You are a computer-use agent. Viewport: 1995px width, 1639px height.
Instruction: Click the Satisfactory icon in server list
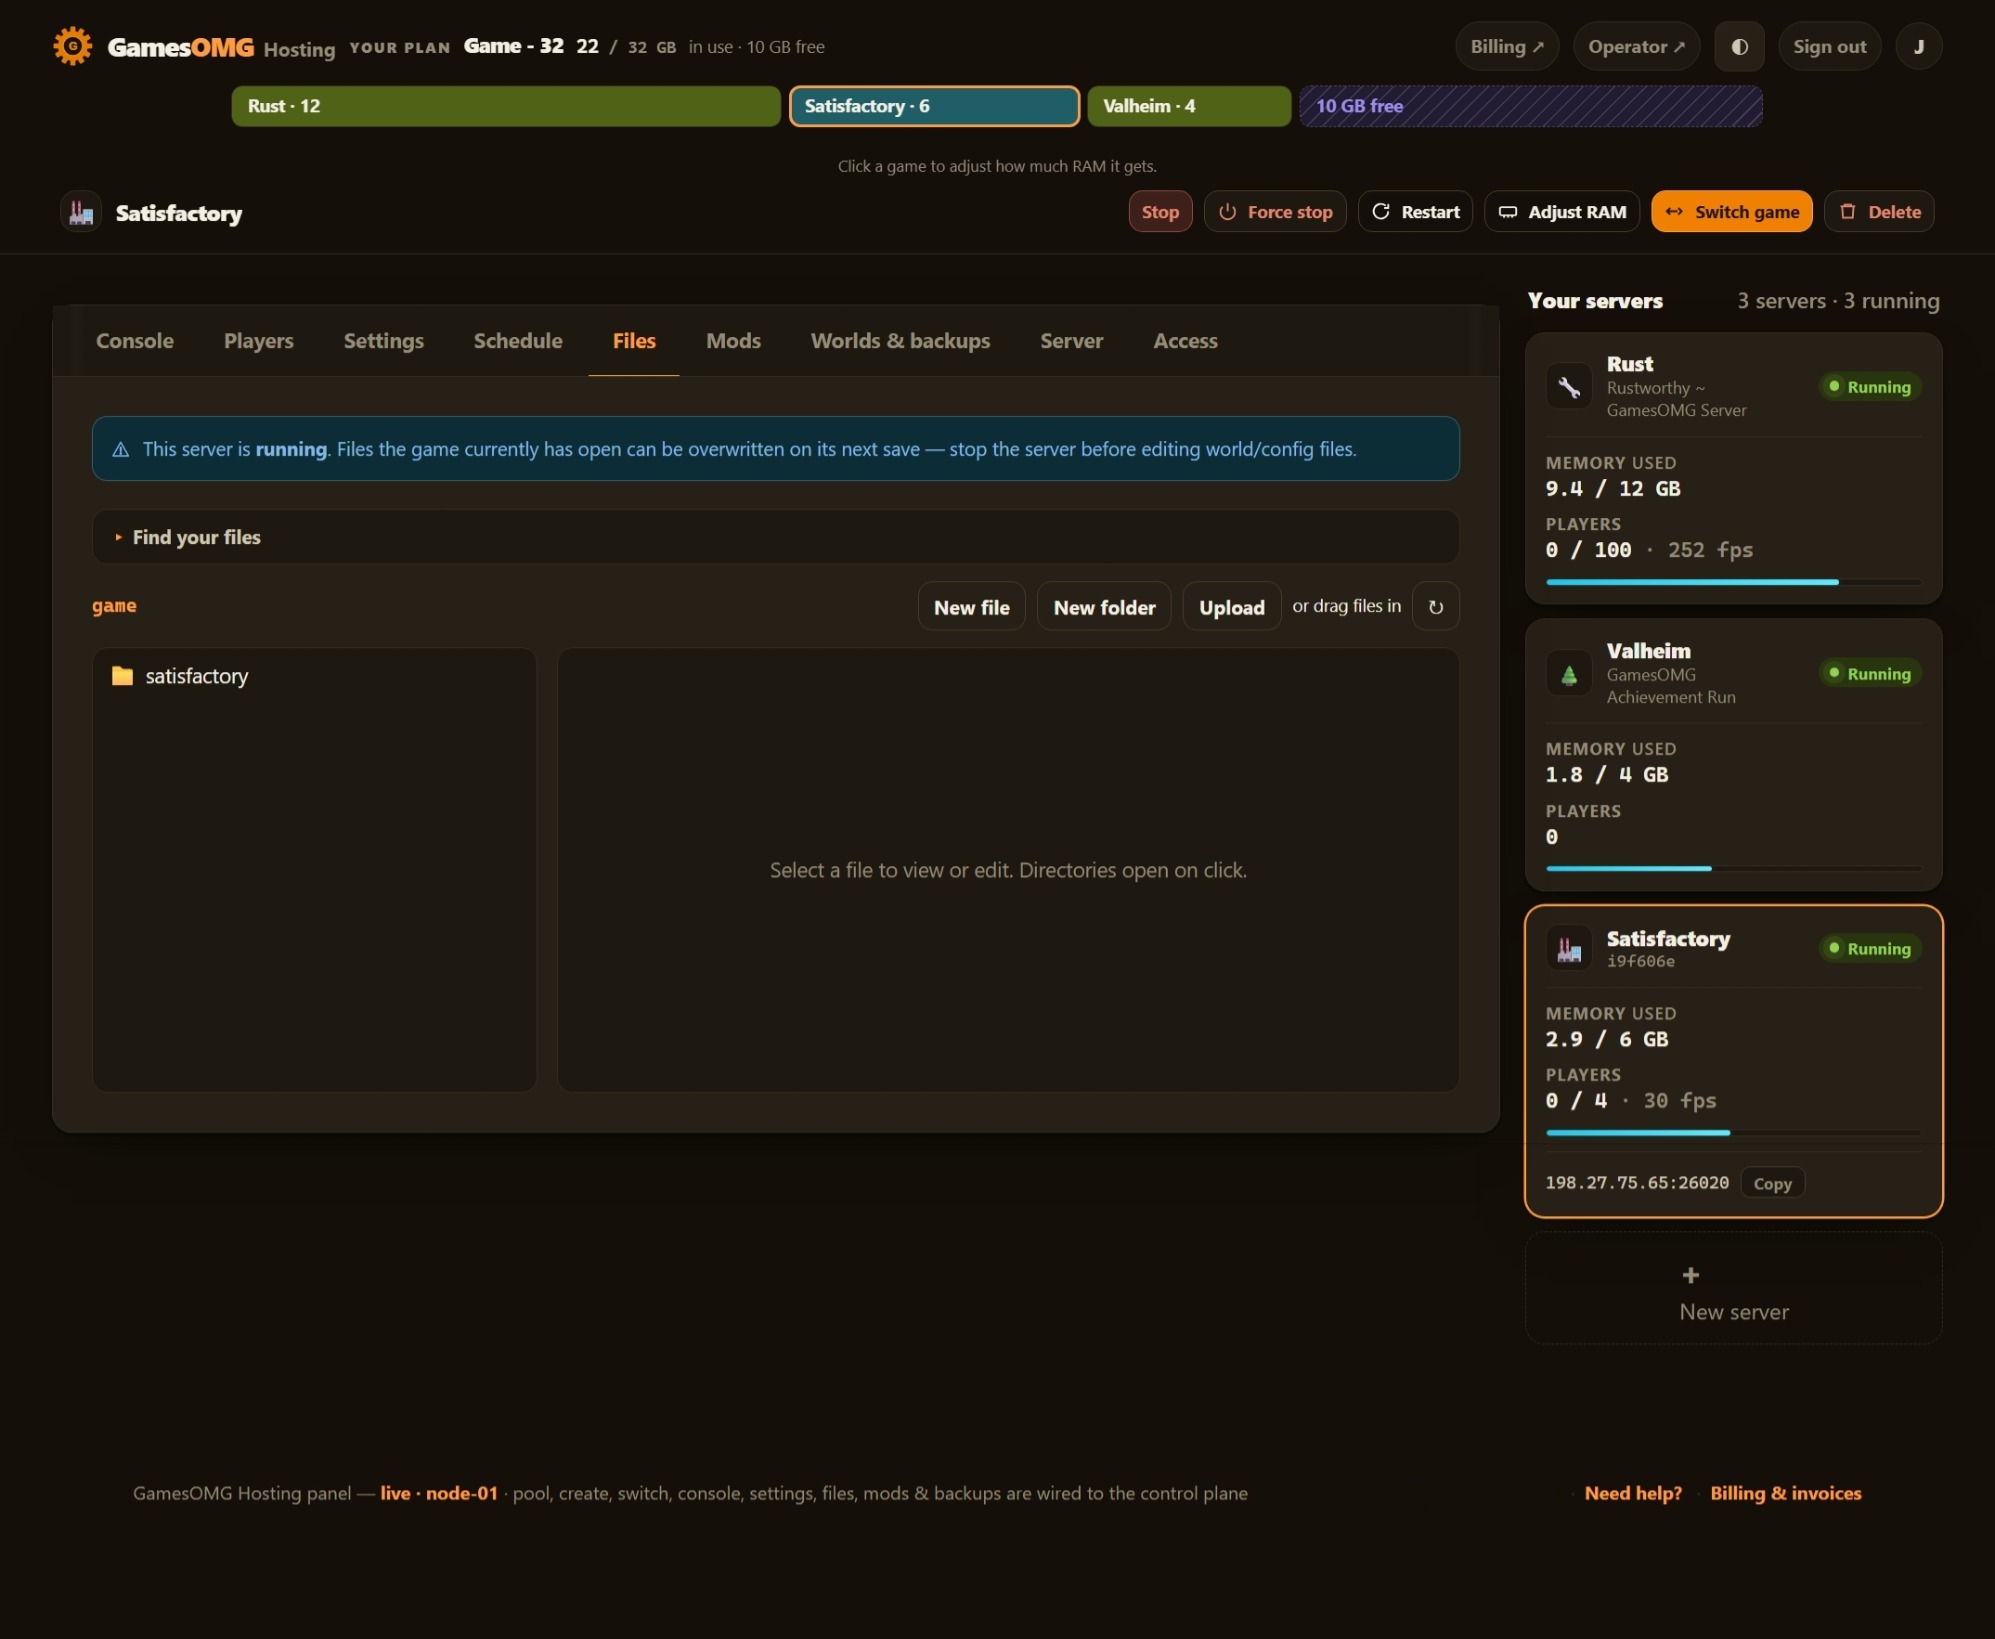[1569, 949]
